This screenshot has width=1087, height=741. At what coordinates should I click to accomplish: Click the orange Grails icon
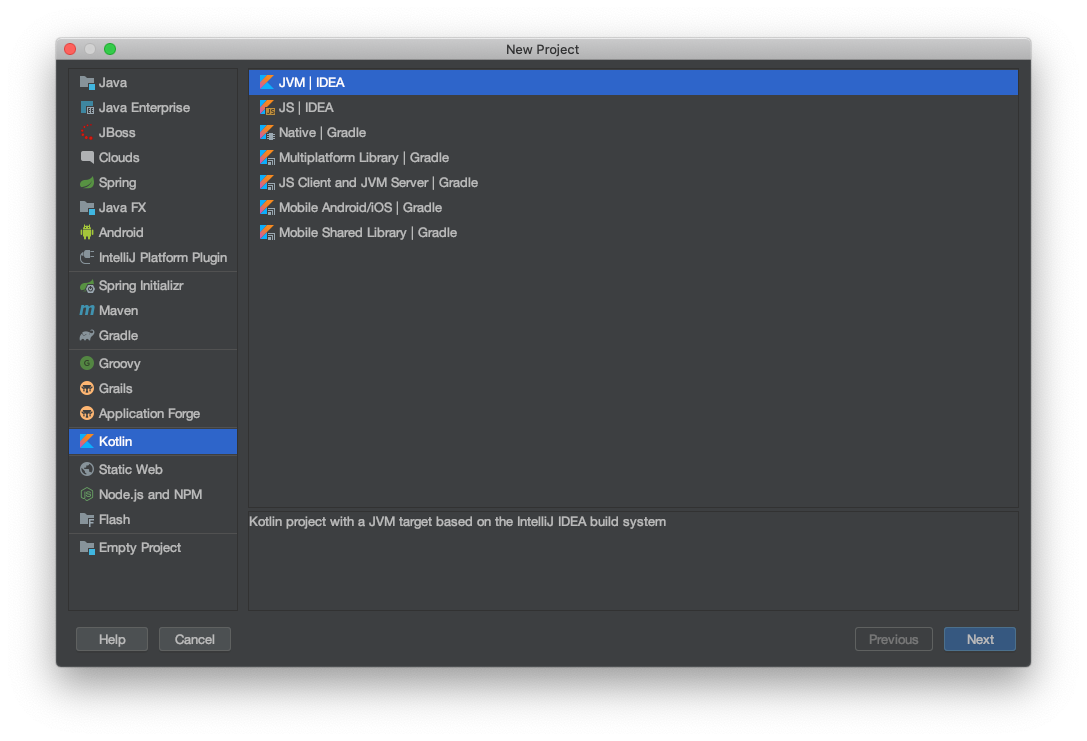click(87, 388)
